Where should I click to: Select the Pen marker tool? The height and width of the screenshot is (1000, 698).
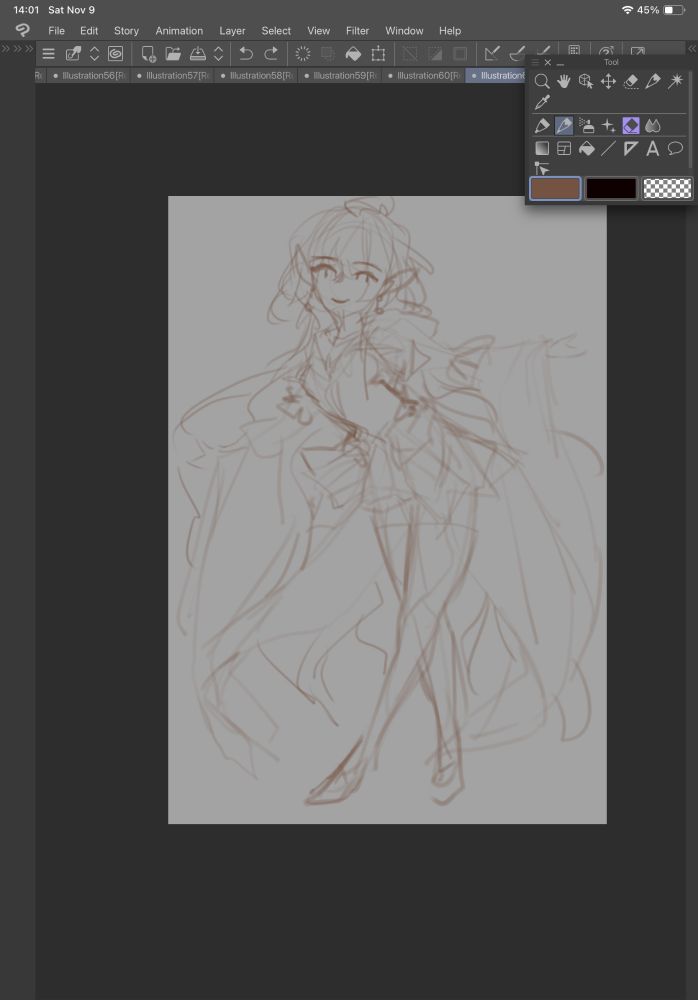(542, 126)
